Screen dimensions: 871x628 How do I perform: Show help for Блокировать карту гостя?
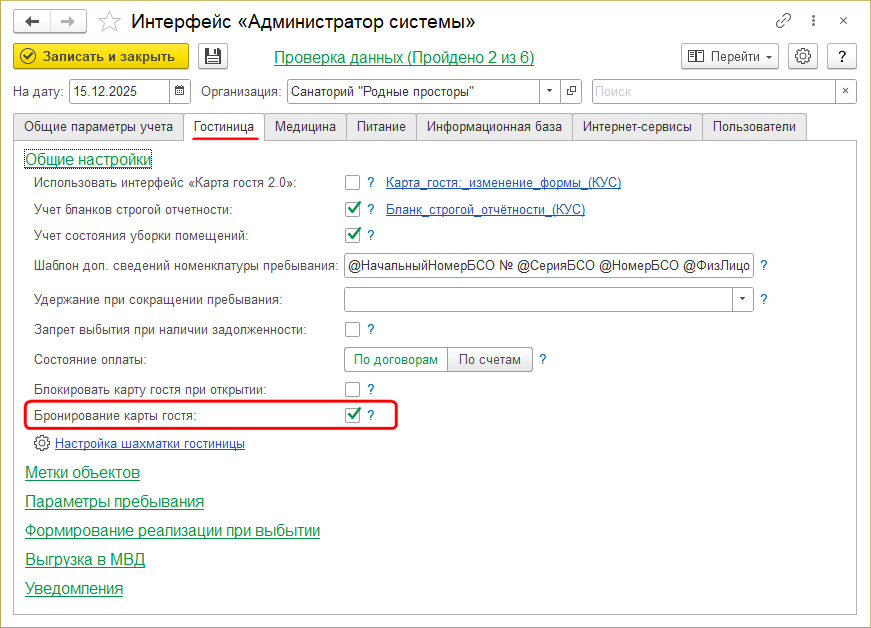coord(371,389)
